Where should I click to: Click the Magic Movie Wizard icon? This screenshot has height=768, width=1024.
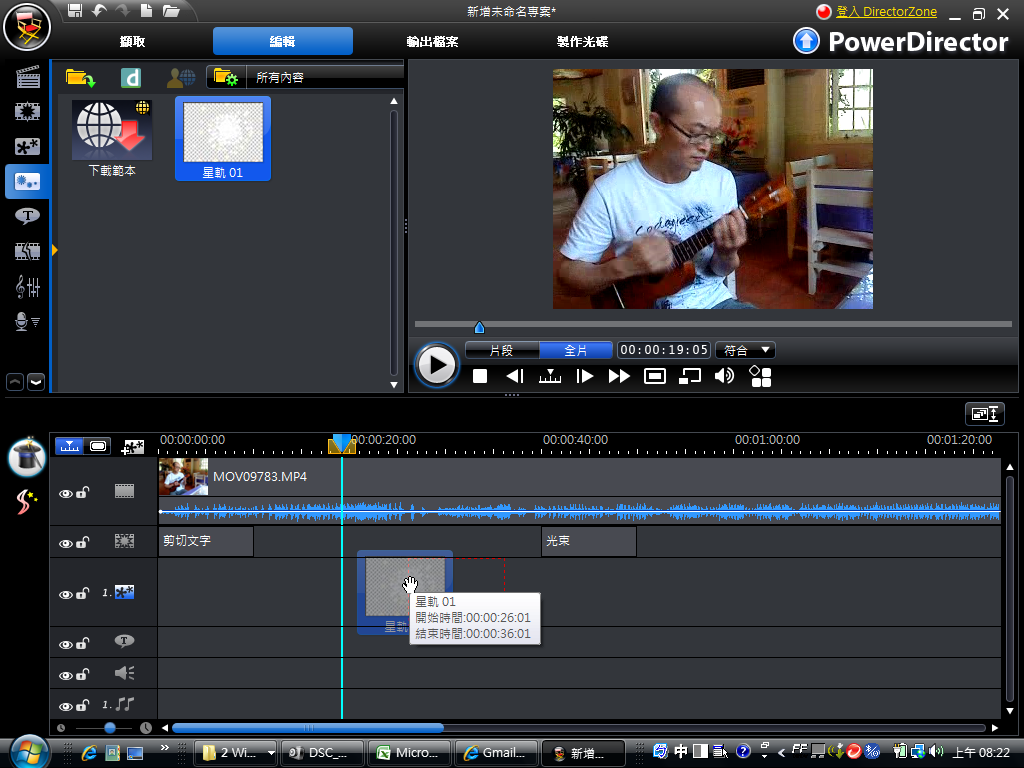[x=26, y=456]
